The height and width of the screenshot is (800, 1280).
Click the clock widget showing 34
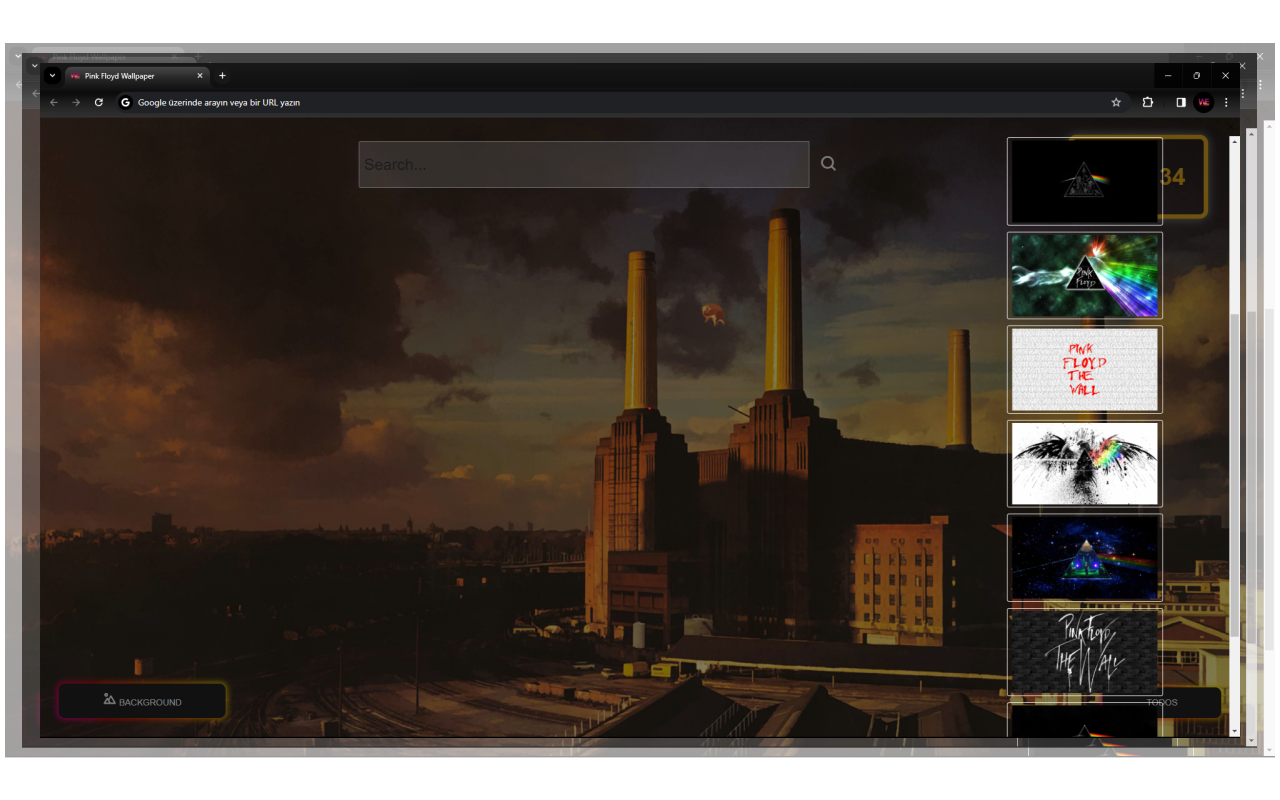pyautogui.click(x=1184, y=177)
